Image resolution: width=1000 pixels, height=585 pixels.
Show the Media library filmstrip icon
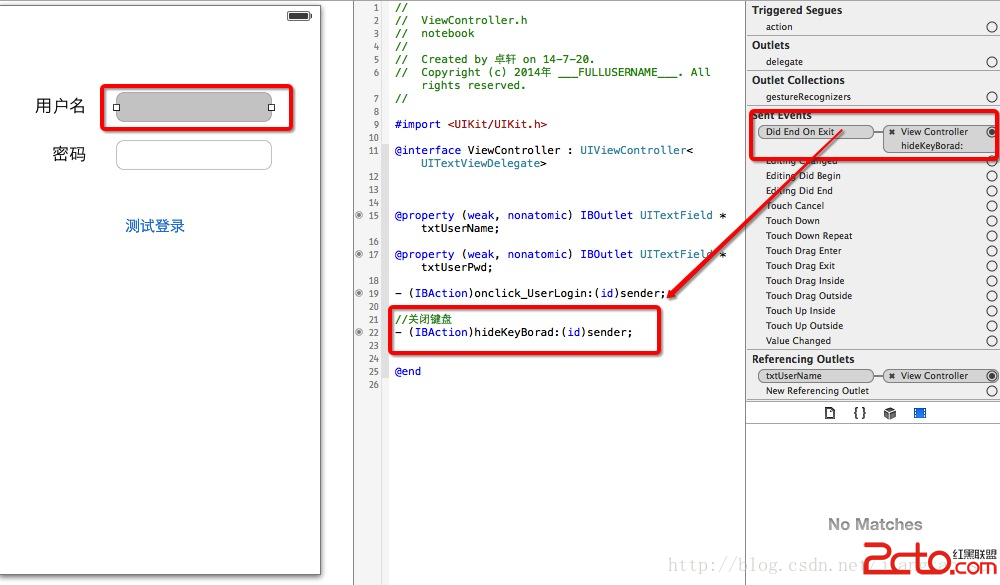tap(919, 413)
